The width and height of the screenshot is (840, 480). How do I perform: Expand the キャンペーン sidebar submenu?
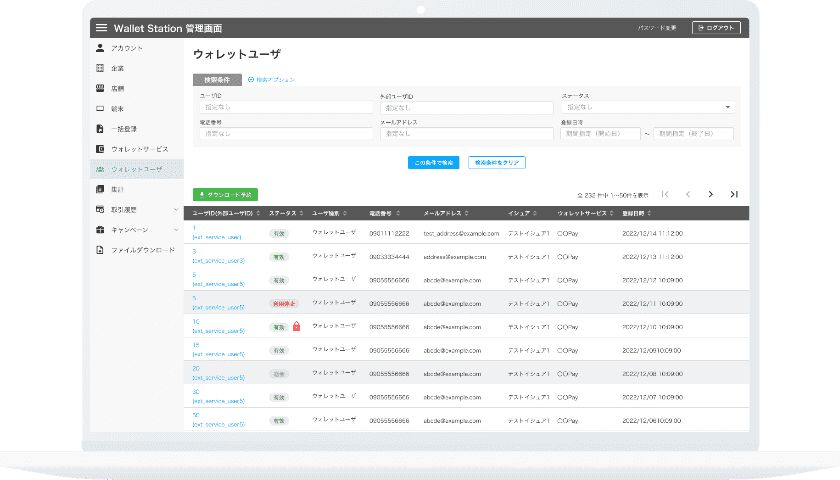(x=176, y=230)
